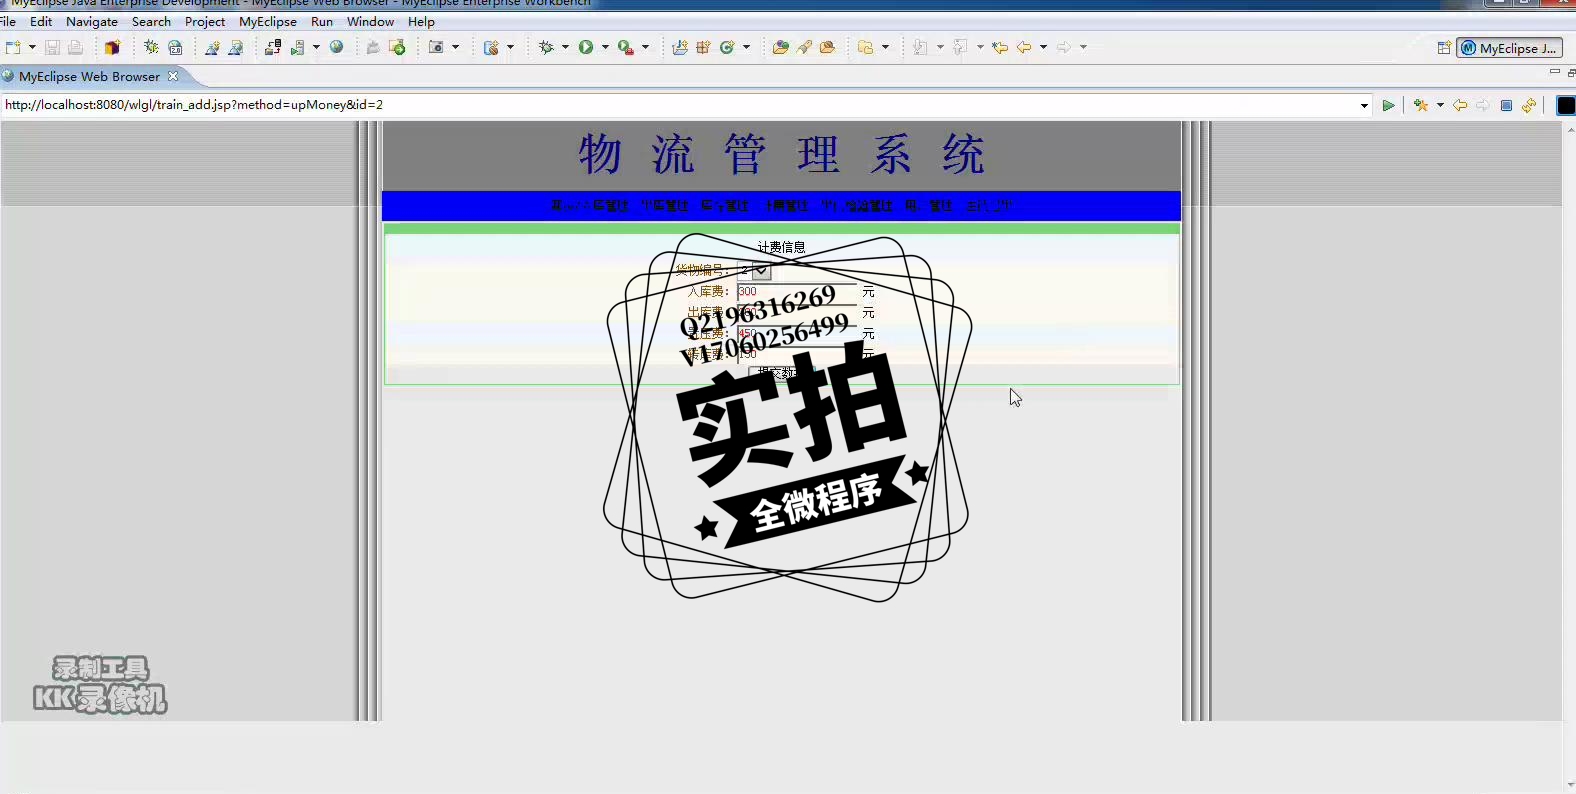Viewport: 1576px width, 794px height.
Task: Expand the Debug dropdown arrow
Action: pos(565,47)
